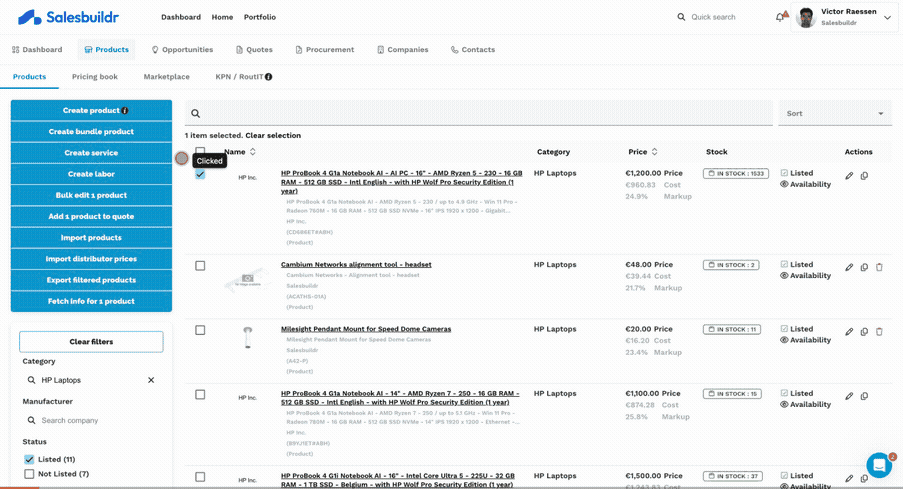Image resolution: width=903 pixels, height=489 pixels.
Task: Open the Dashboard top menu item
Action: pos(181,17)
